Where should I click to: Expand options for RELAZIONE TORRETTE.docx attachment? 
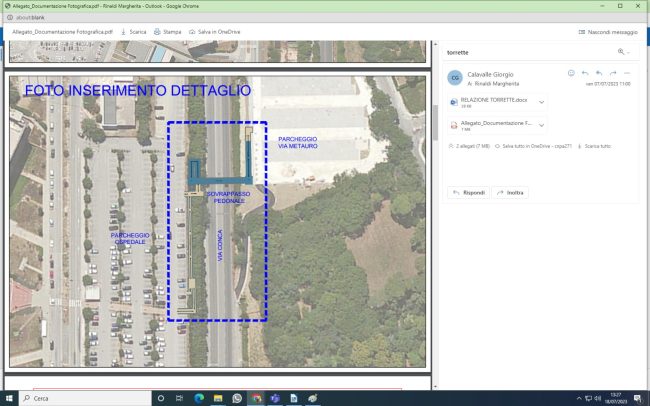pyautogui.click(x=541, y=102)
